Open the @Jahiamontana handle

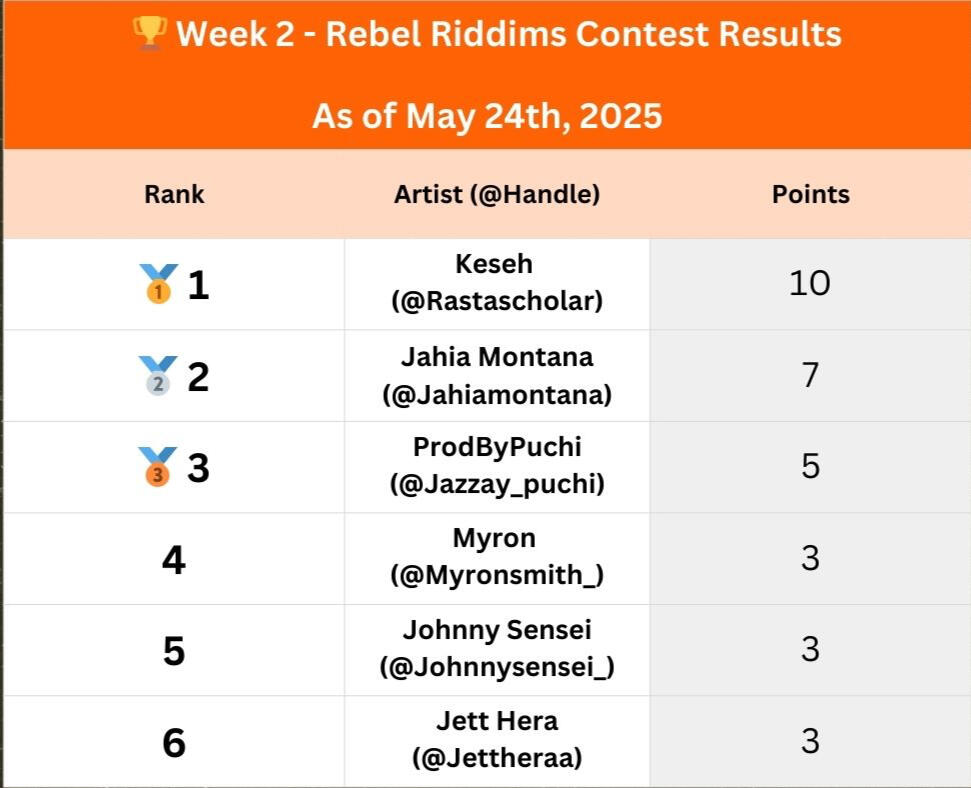497,395
